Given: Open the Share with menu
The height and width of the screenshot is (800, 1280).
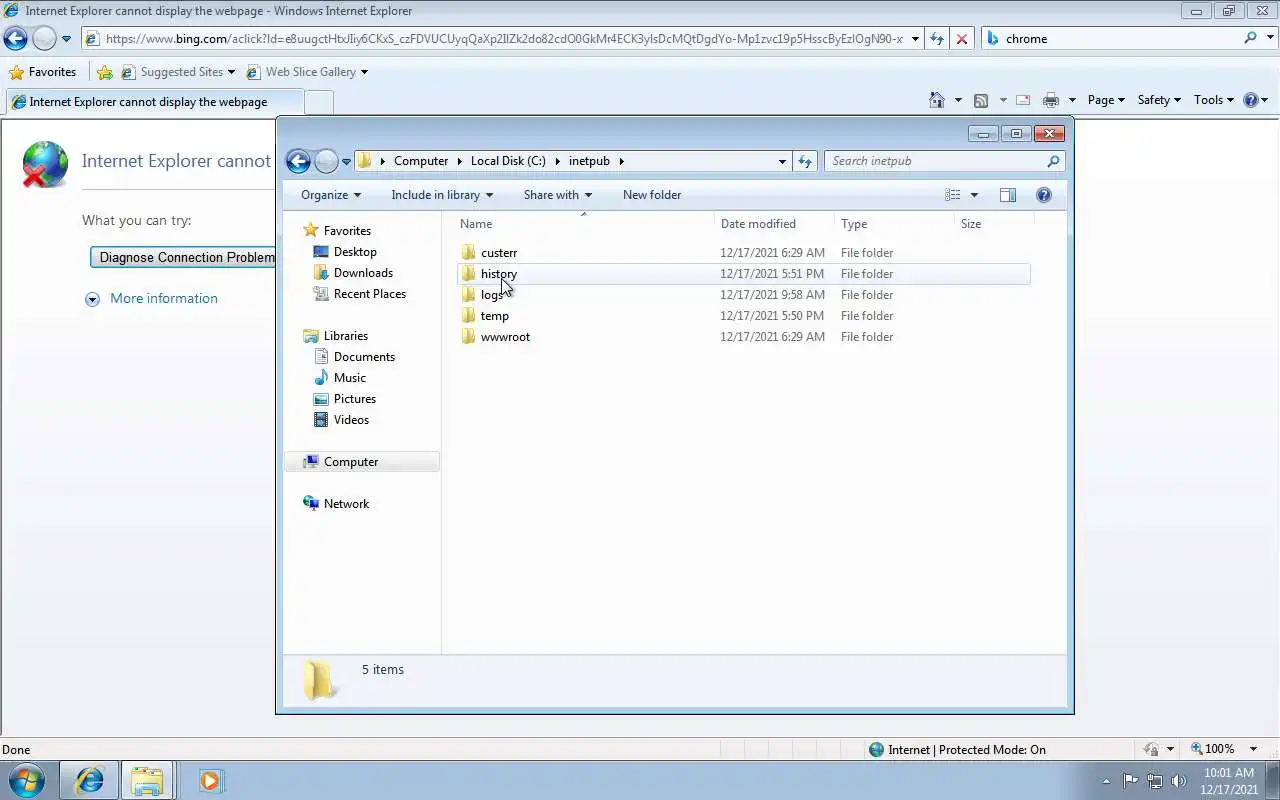Looking at the screenshot, I should pyautogui.click(x=558, y=195).
